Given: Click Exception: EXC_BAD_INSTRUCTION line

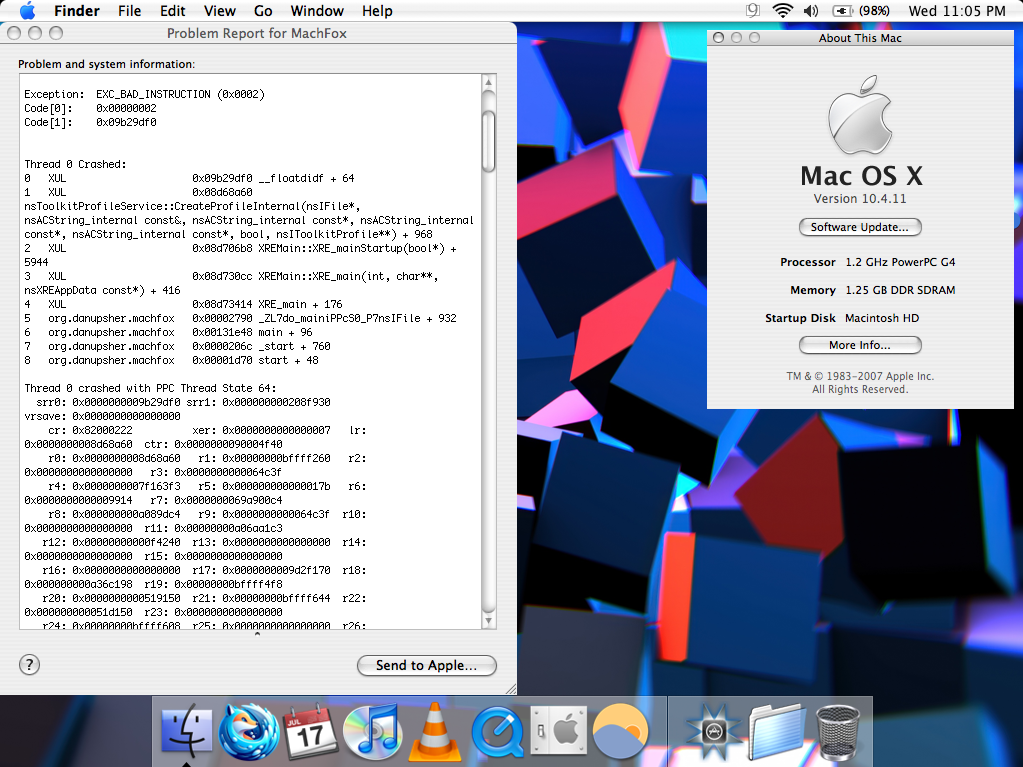Looking at the screenshot, I should pyautogui.click(x=144, y=94).
